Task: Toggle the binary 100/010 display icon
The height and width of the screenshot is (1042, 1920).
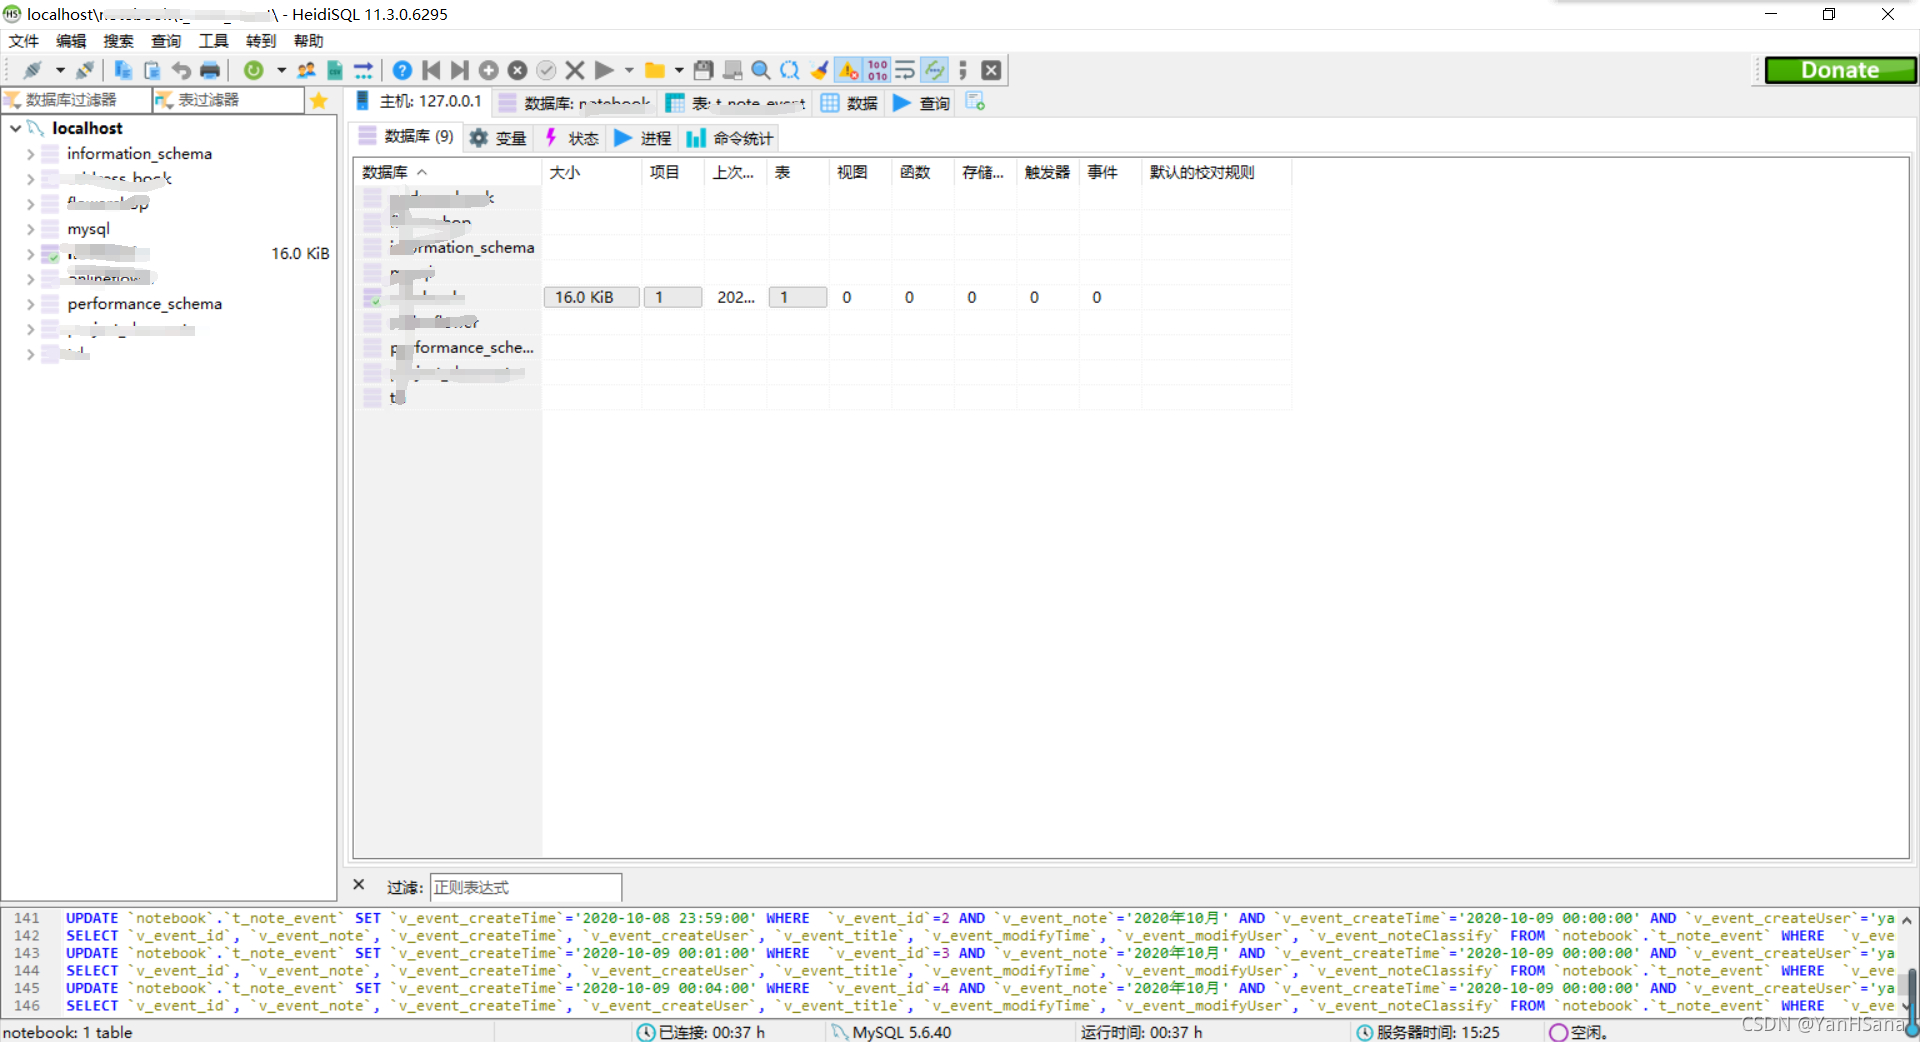Action: 877,70
